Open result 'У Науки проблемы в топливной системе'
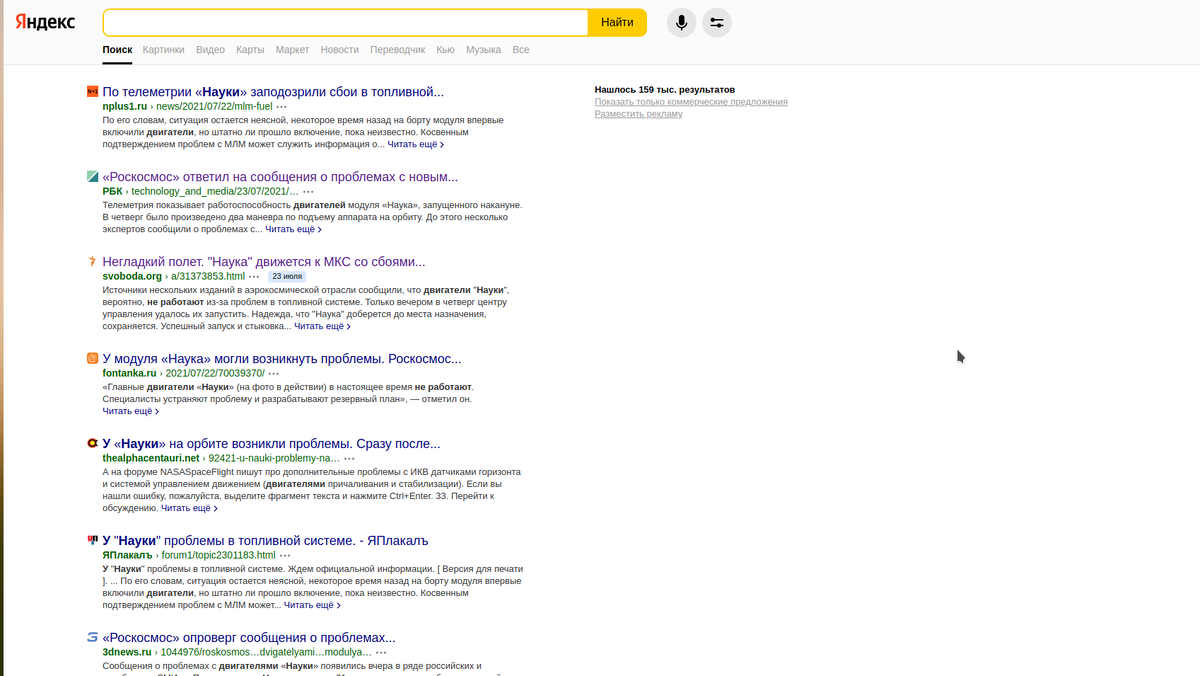The image size is (1200, 676). 265,541
